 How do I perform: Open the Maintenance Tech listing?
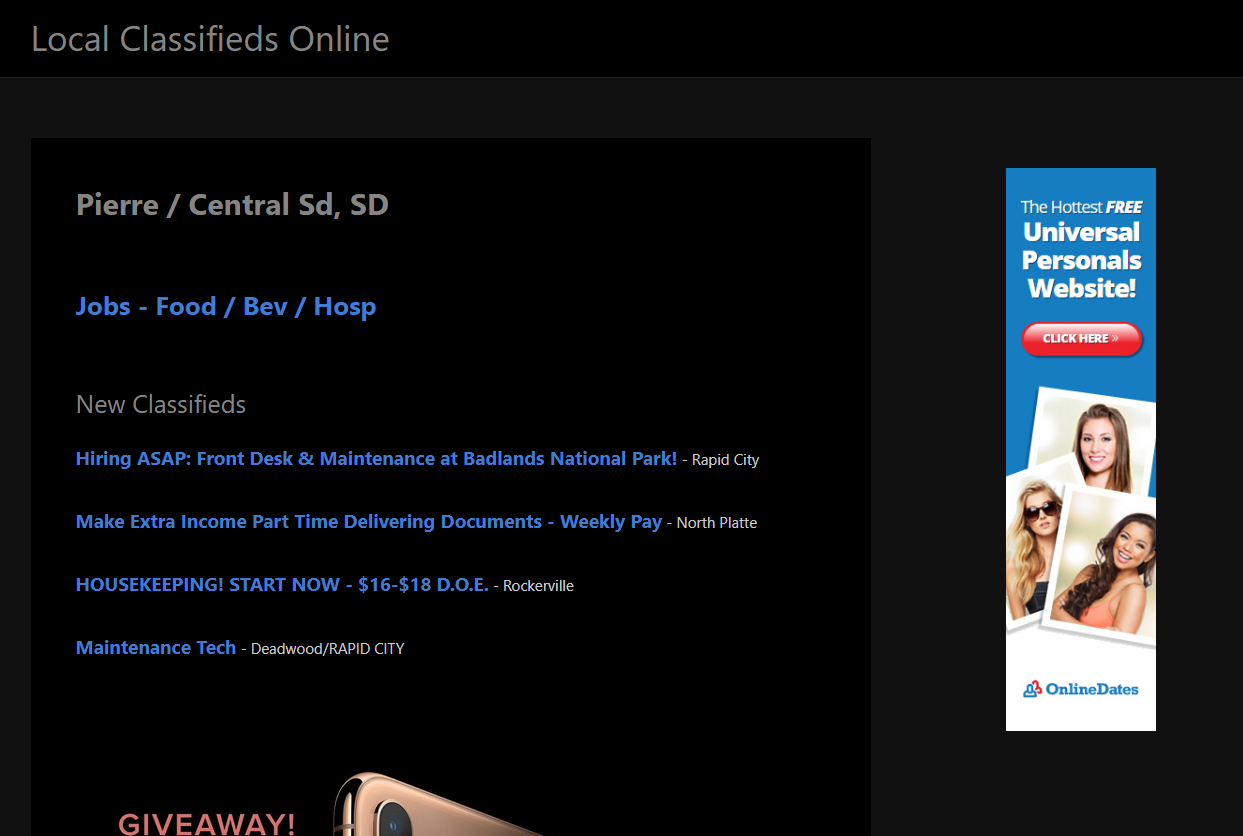156,648
